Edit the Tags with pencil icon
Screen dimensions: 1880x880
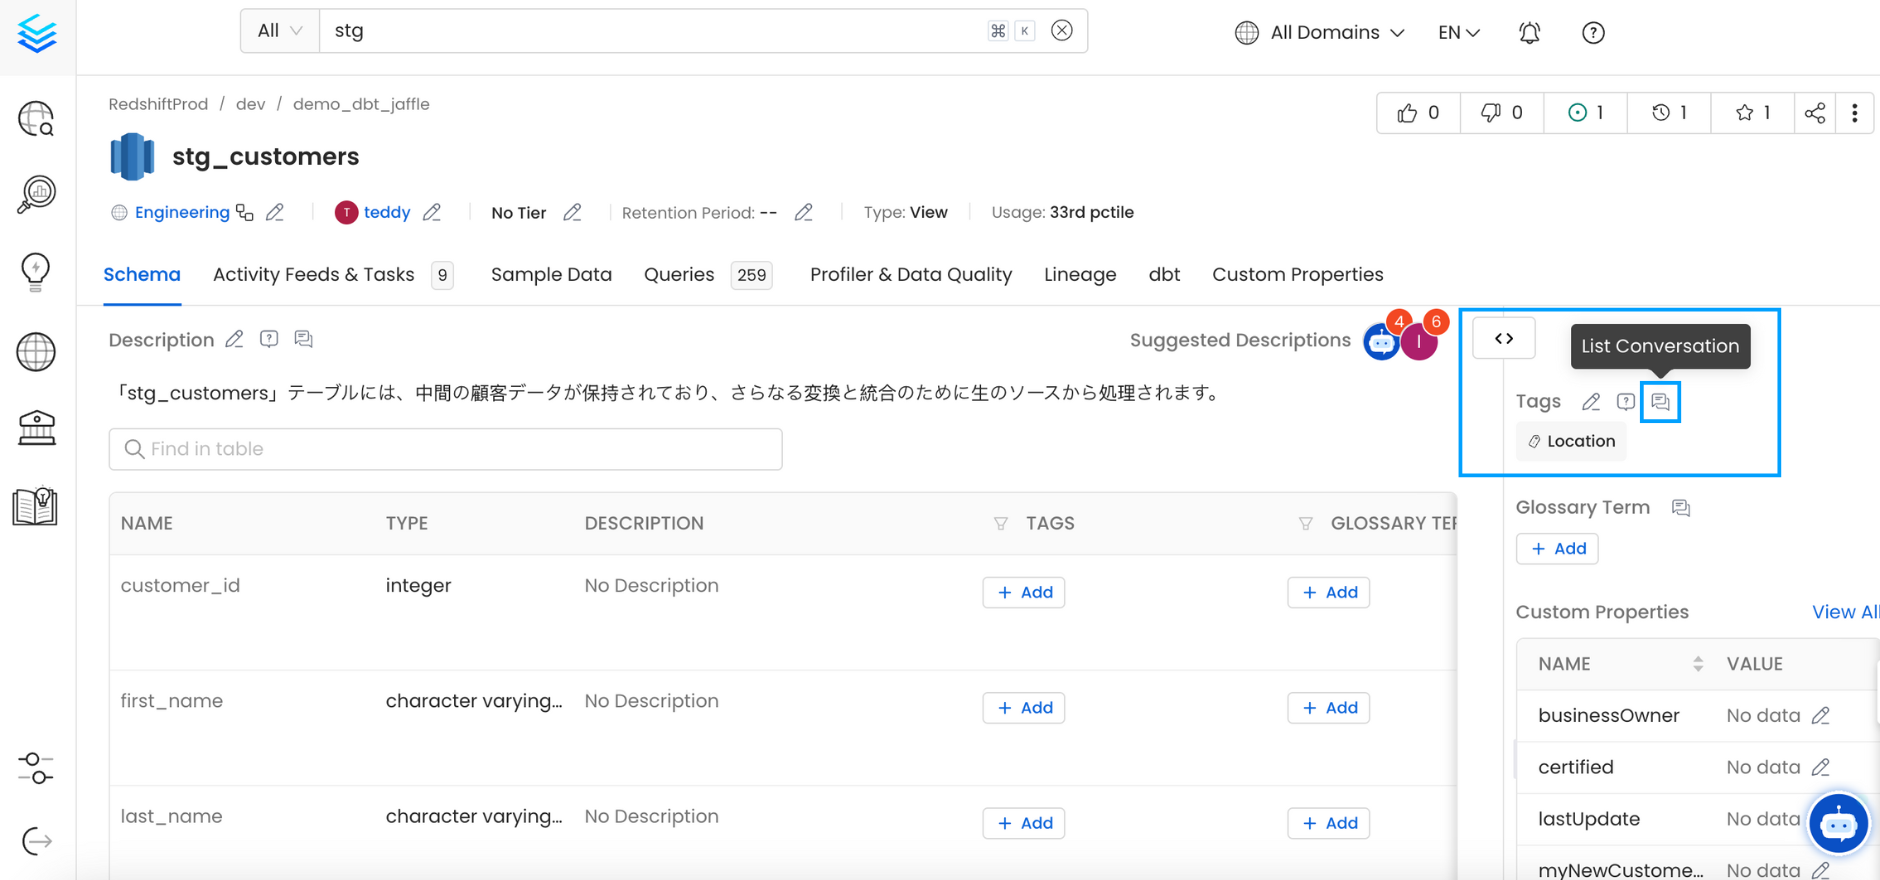(x=1590, y=402)
